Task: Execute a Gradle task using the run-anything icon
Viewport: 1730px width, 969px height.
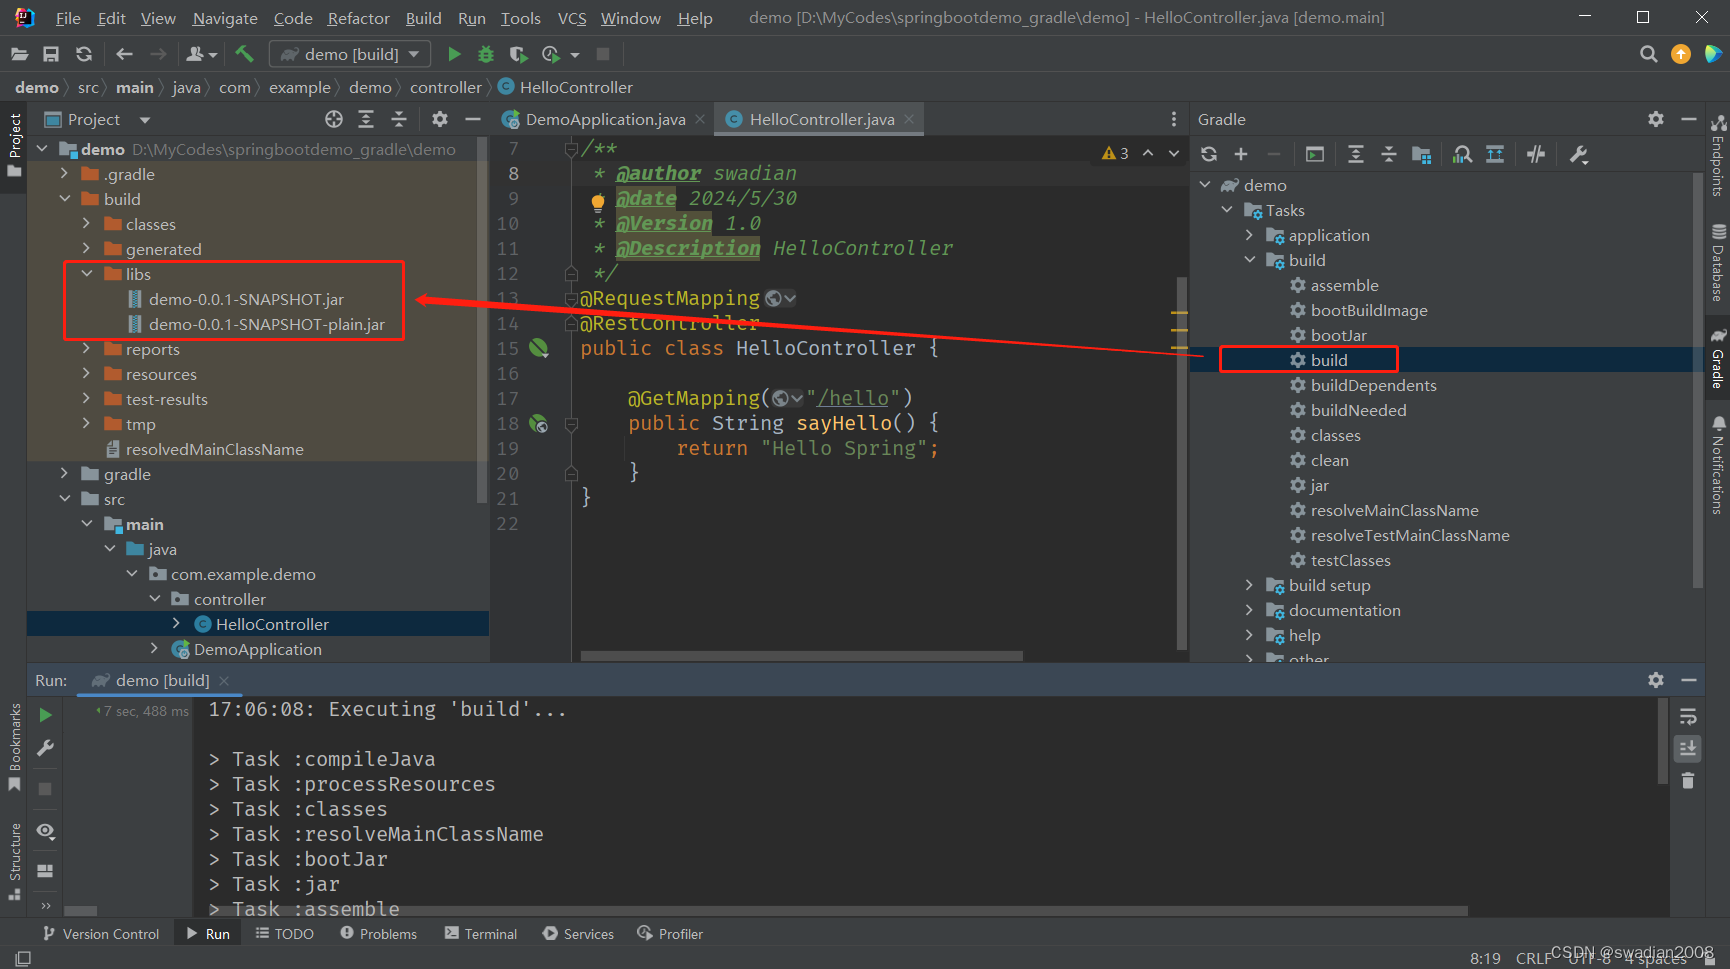Action: pyautogui.click(x=1314, y=154)
